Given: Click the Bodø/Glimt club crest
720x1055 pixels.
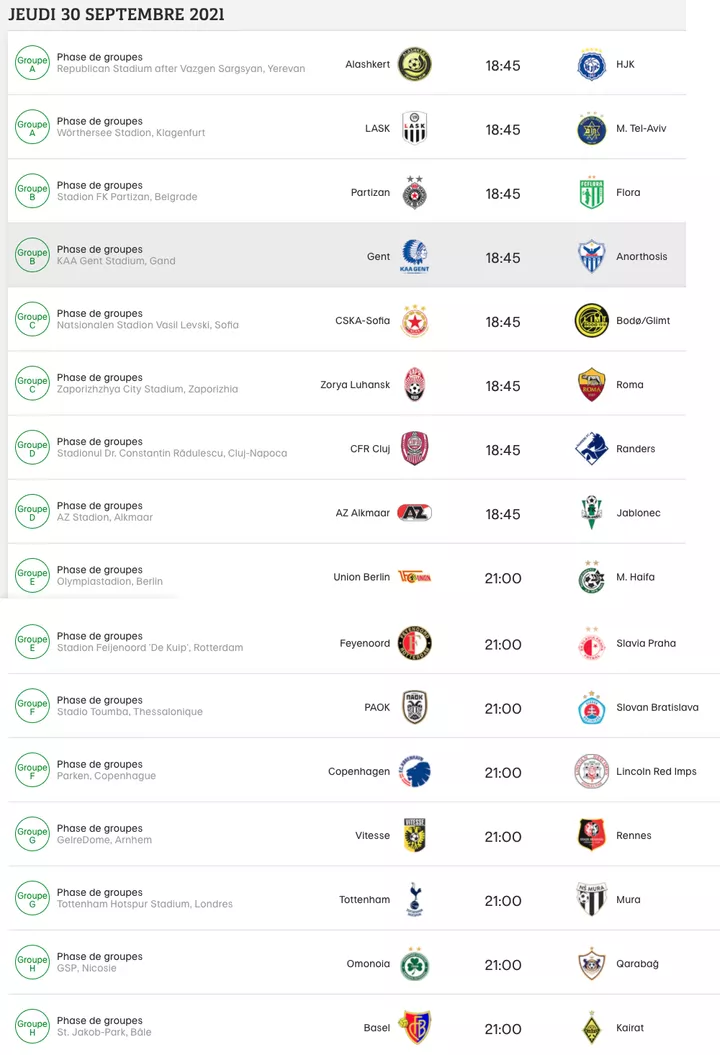Looking at the screenshot, I should (591, 319).
